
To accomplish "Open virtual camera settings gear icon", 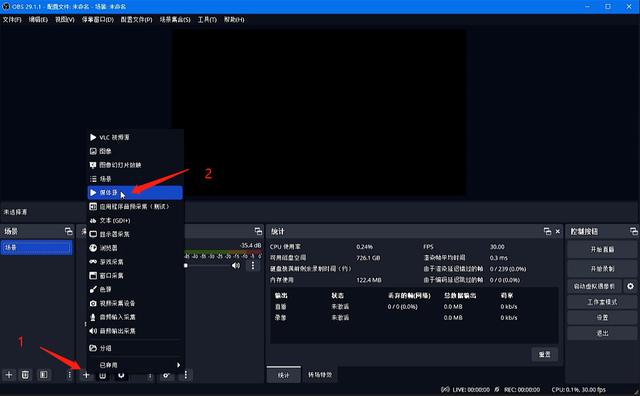I will coord(630,286).
